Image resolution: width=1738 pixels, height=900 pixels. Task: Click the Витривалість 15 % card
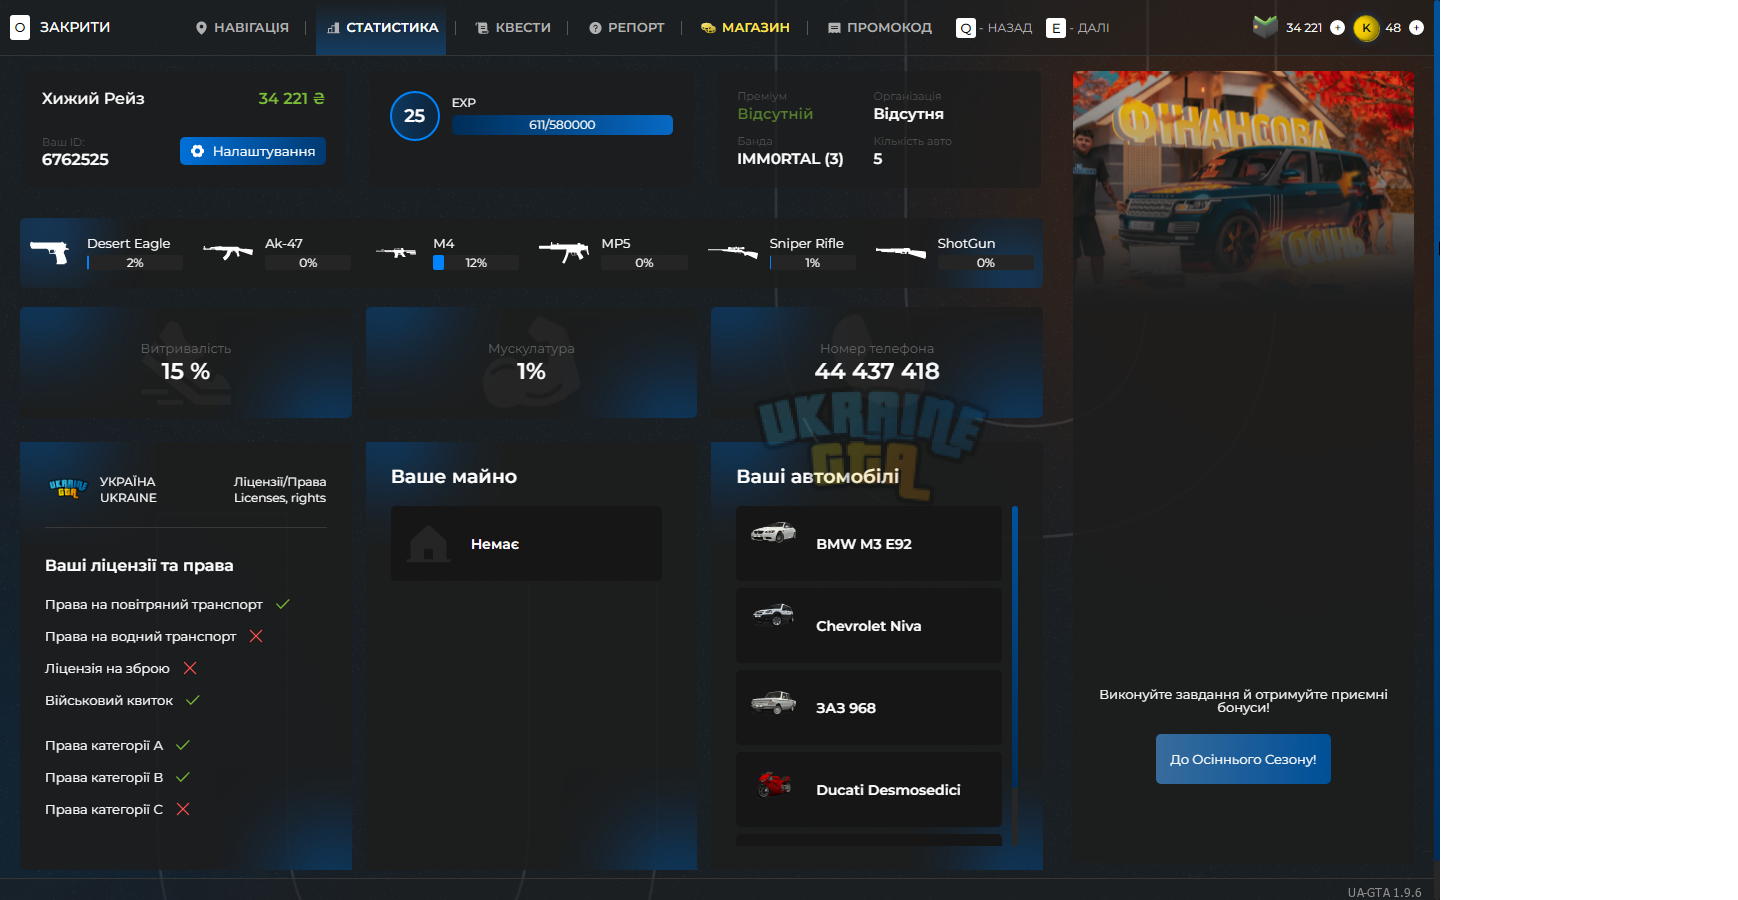click(186, 362)
